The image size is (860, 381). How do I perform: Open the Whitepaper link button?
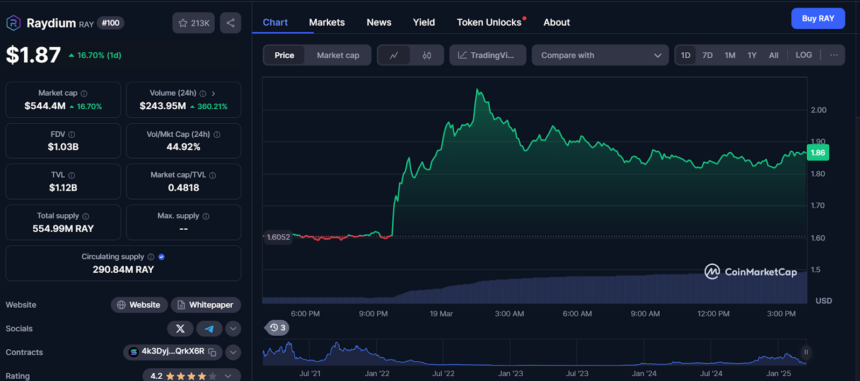click(x=206, y=305)
